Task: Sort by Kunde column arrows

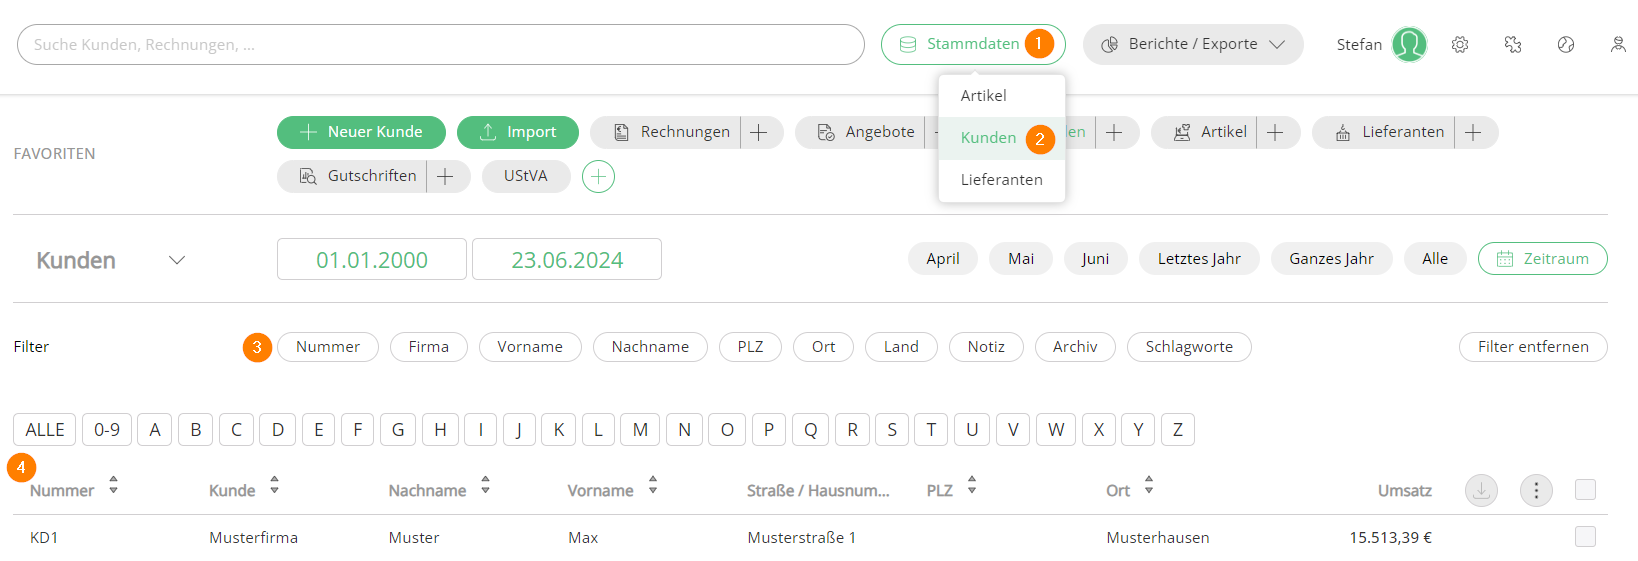Action: click(x=274, y=485)
